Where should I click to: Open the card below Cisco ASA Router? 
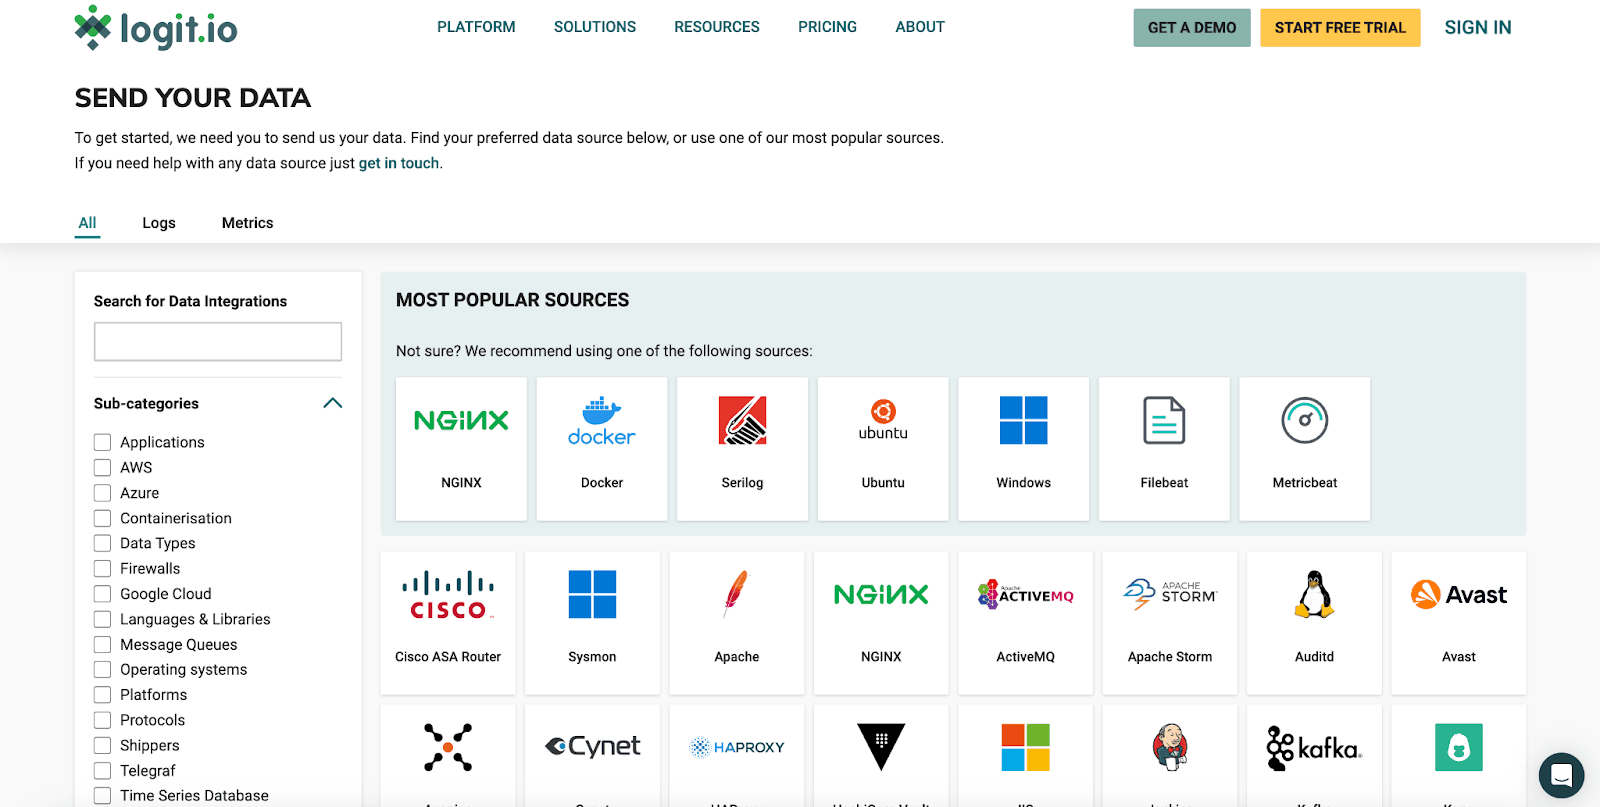point(448,755)
